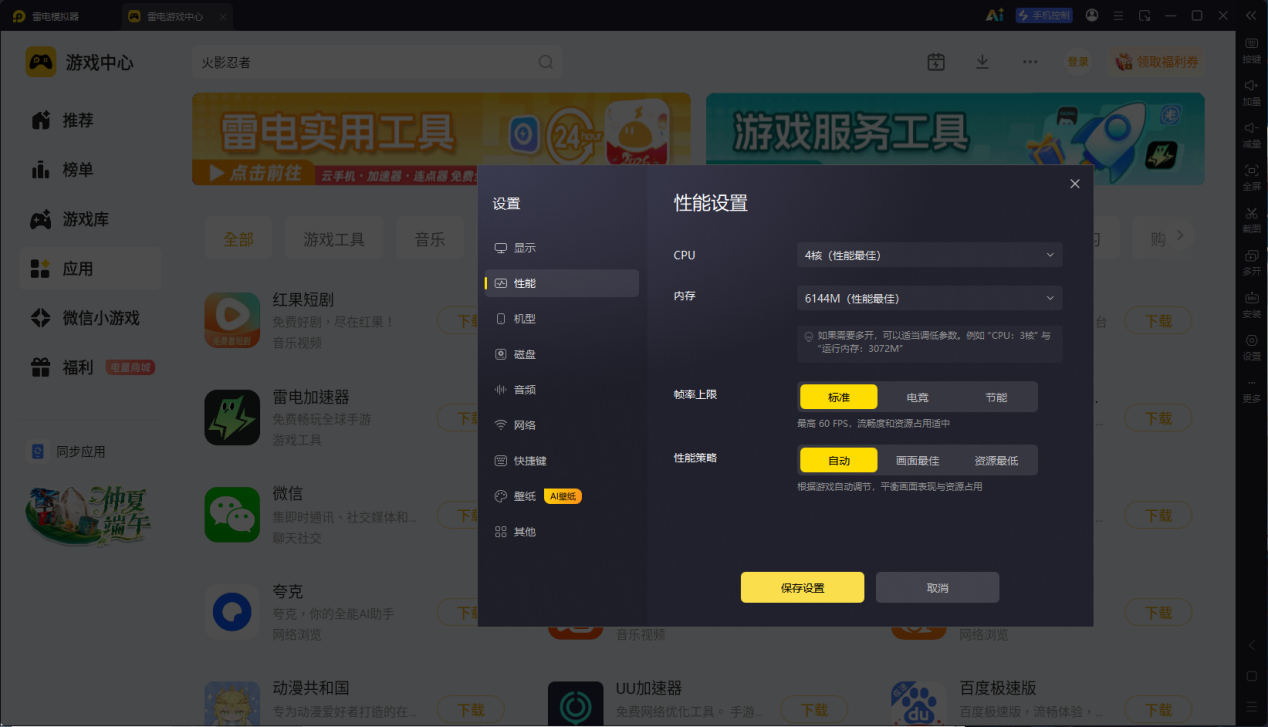This screenshot has width=1268, height=727.
Task: Select 资源最低 performance strategy option
Action: [996, 460]
